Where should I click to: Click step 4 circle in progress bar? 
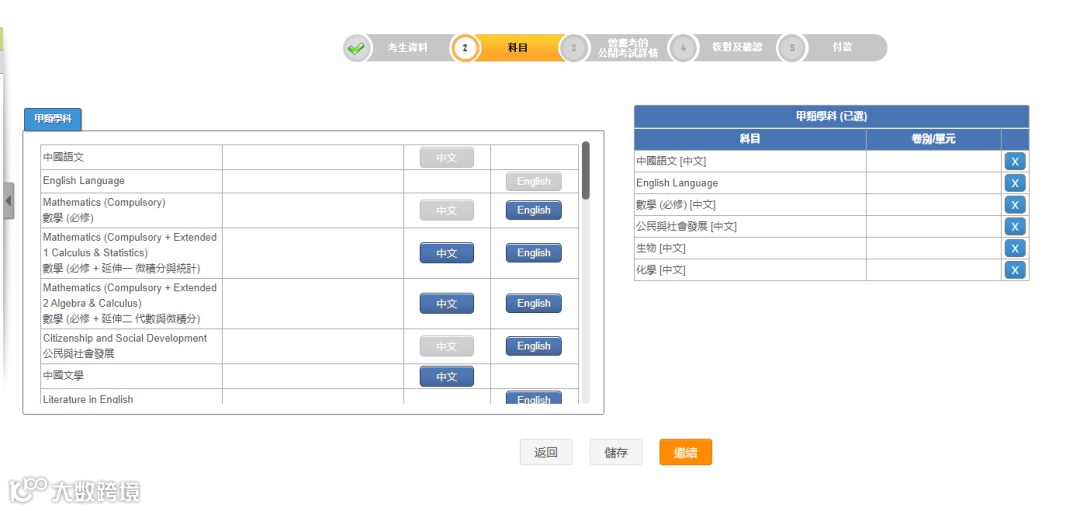click(x=683, y=48)
